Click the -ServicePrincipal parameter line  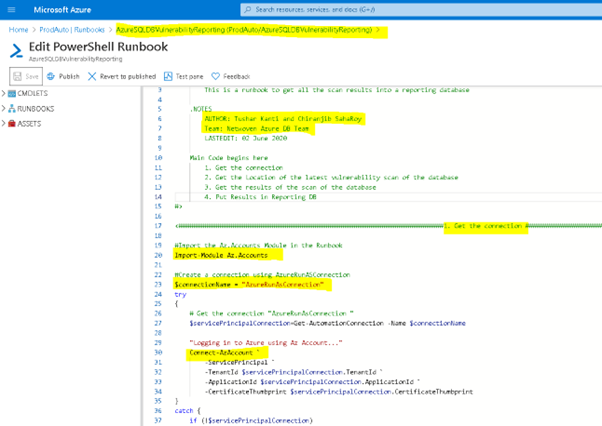point(240,362)
